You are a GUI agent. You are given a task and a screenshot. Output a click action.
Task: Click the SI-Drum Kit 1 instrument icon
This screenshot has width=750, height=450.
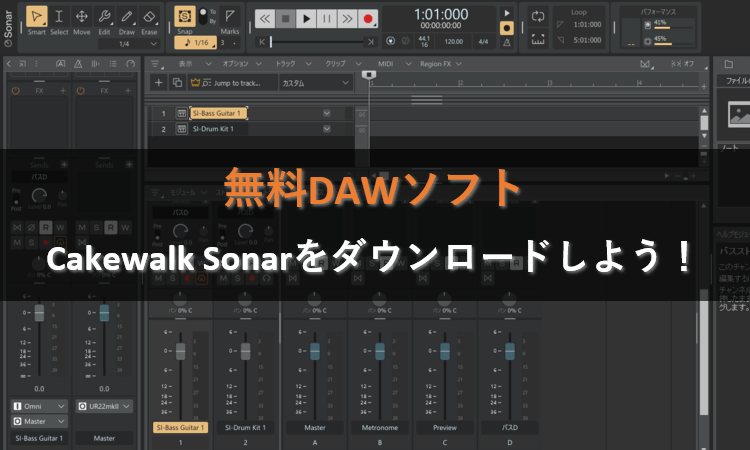point(181,129)
